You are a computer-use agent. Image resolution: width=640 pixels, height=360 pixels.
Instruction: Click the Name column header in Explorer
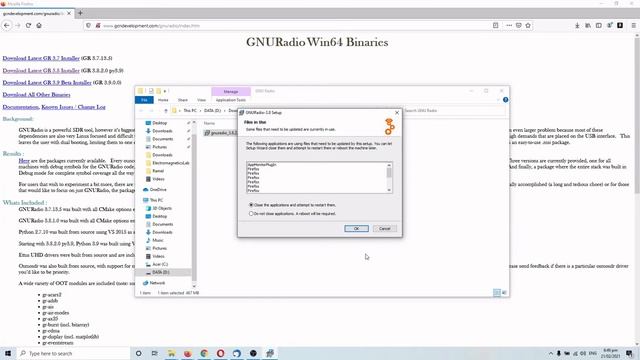tap(209, 123)
